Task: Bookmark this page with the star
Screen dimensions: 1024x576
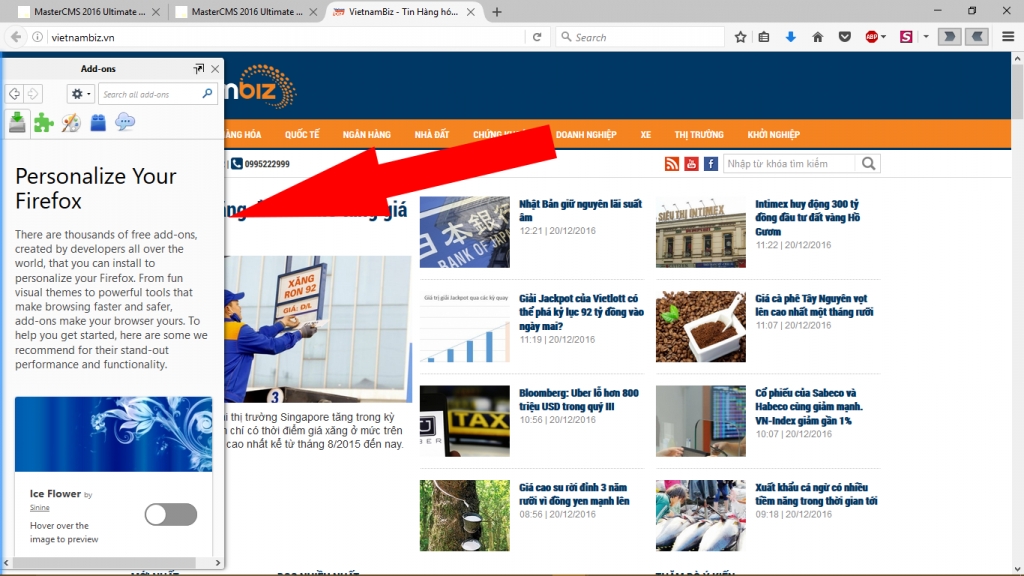Action: [x=740, y=37]
